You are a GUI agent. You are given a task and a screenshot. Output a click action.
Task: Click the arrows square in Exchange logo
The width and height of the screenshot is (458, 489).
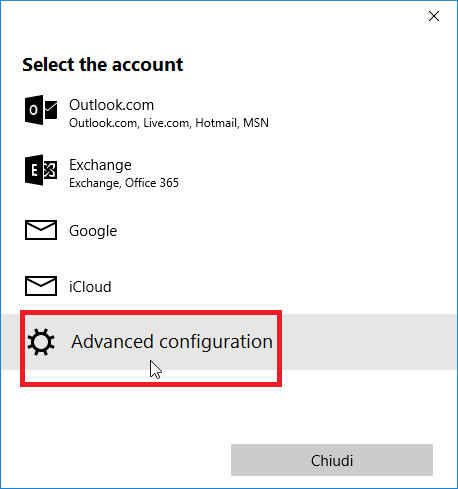(x=50, y=170)
